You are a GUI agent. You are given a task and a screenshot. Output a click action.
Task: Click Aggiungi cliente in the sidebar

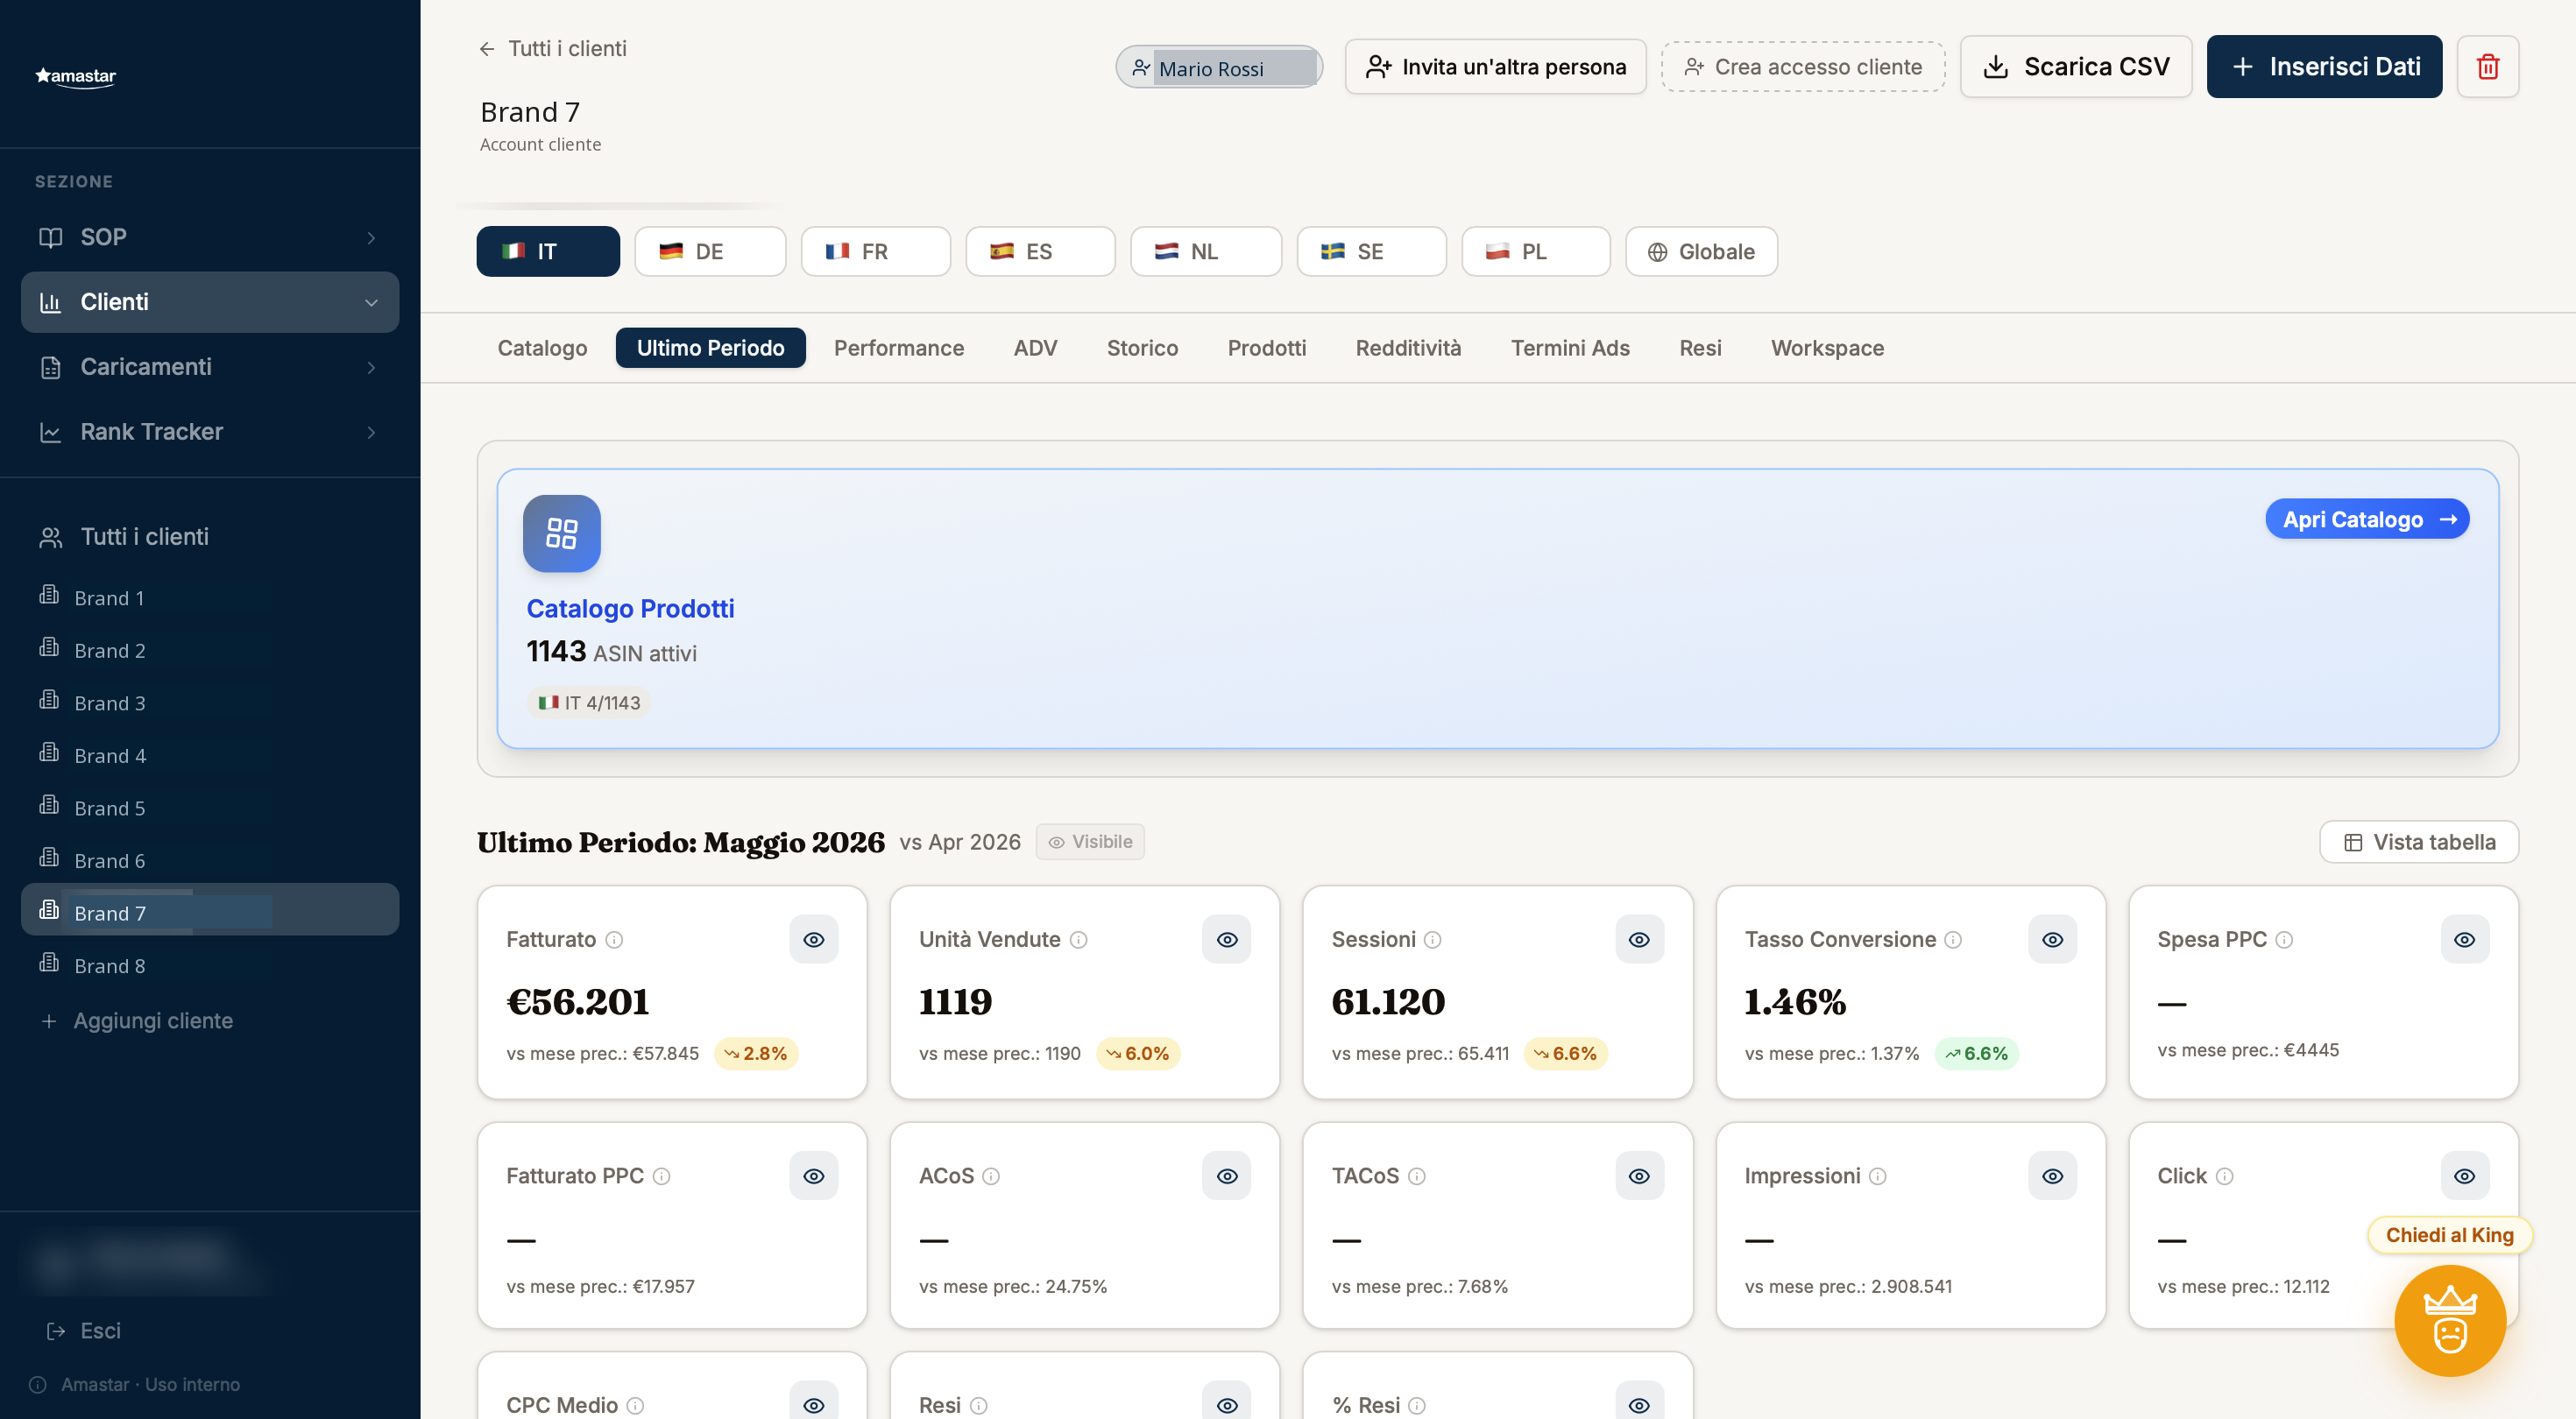point(137,1020)
